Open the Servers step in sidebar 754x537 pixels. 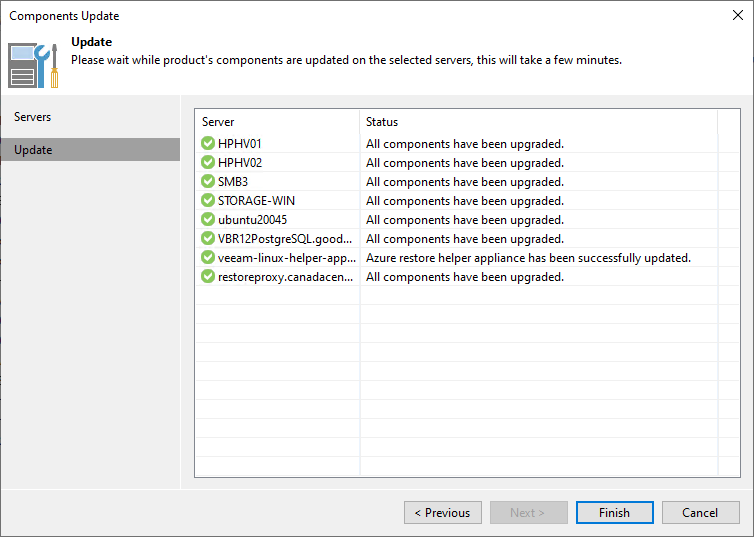pos(33,117)
